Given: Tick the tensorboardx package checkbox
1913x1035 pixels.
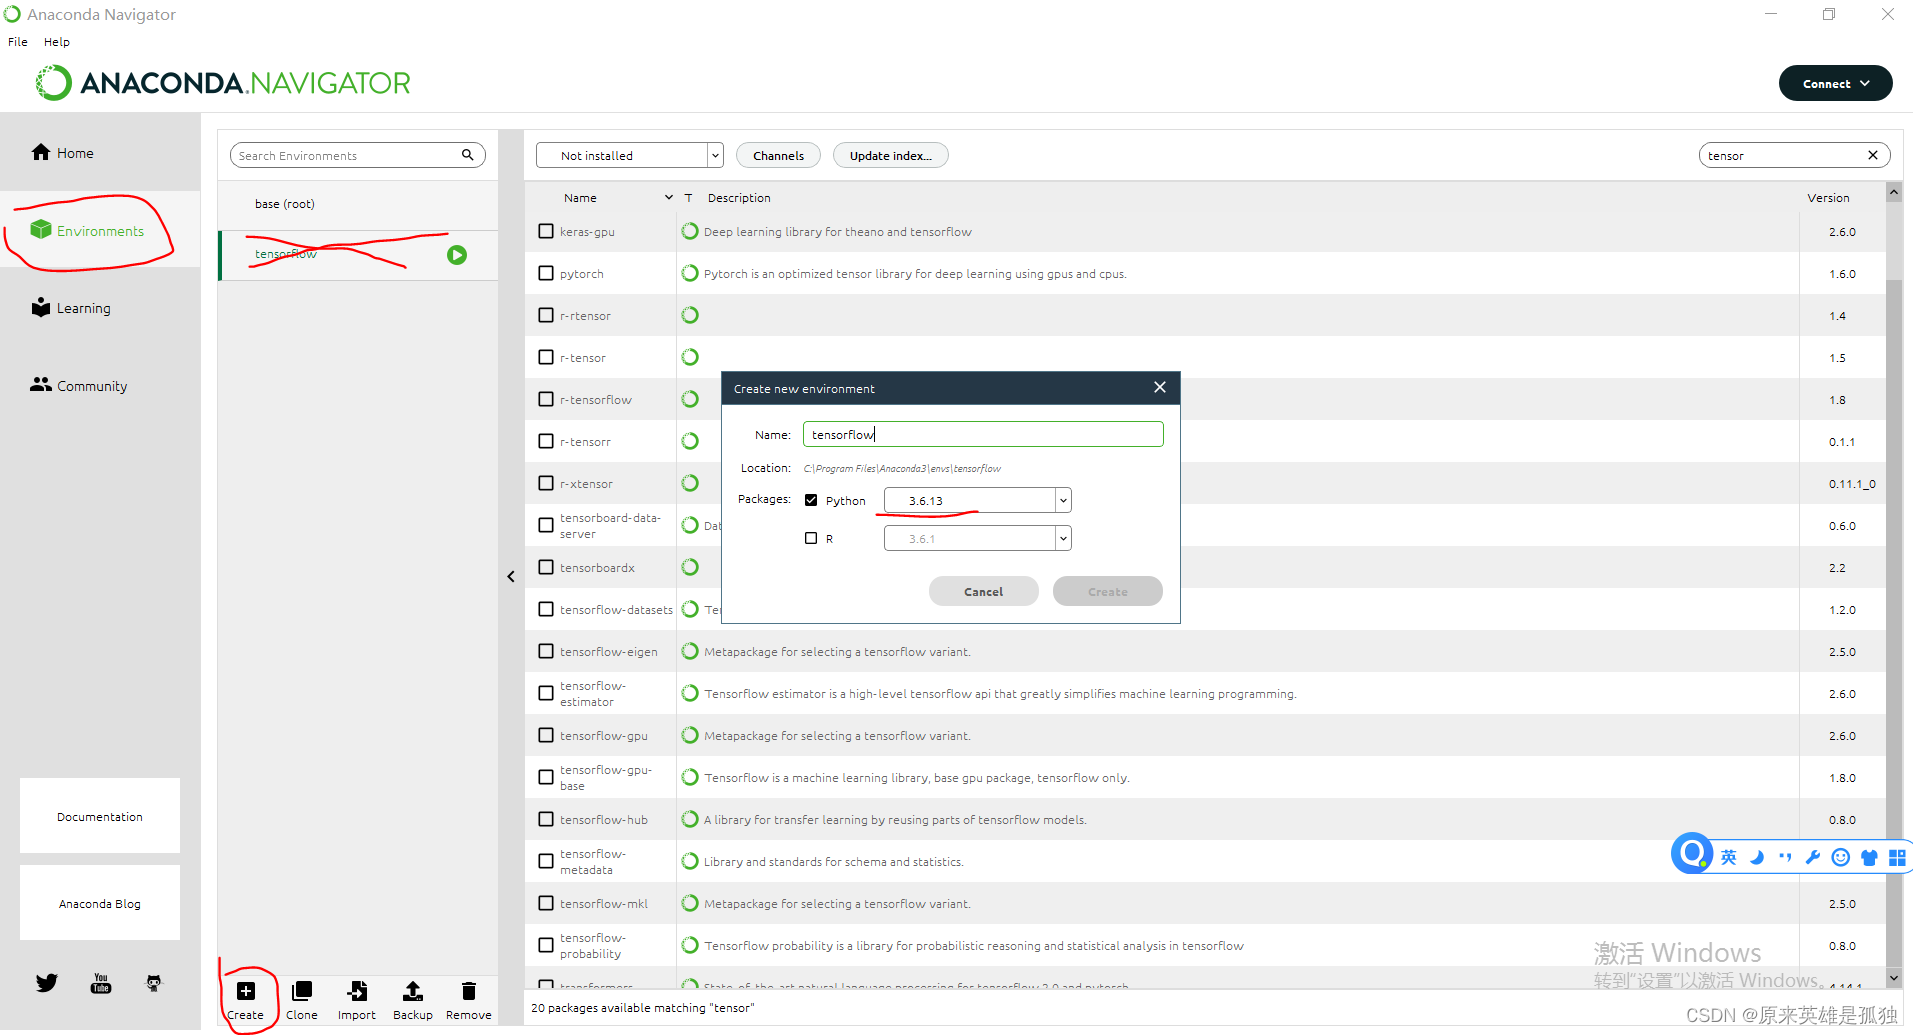Looking at the screenshot, I should (546, 567).
